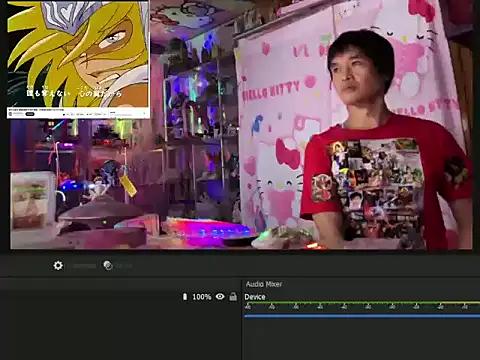Click the like button in the overlay's action row
Viewport: 480px width, 360px height.
[x=65, y=114]
